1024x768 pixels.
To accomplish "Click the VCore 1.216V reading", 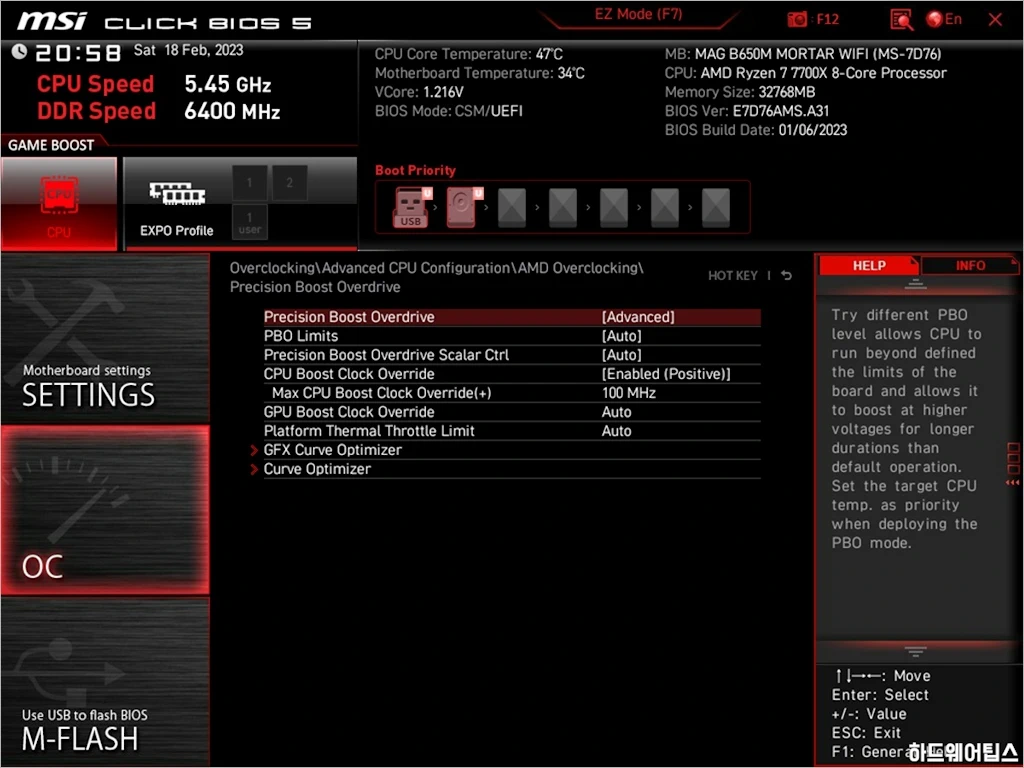I will (x=419, y=92).
